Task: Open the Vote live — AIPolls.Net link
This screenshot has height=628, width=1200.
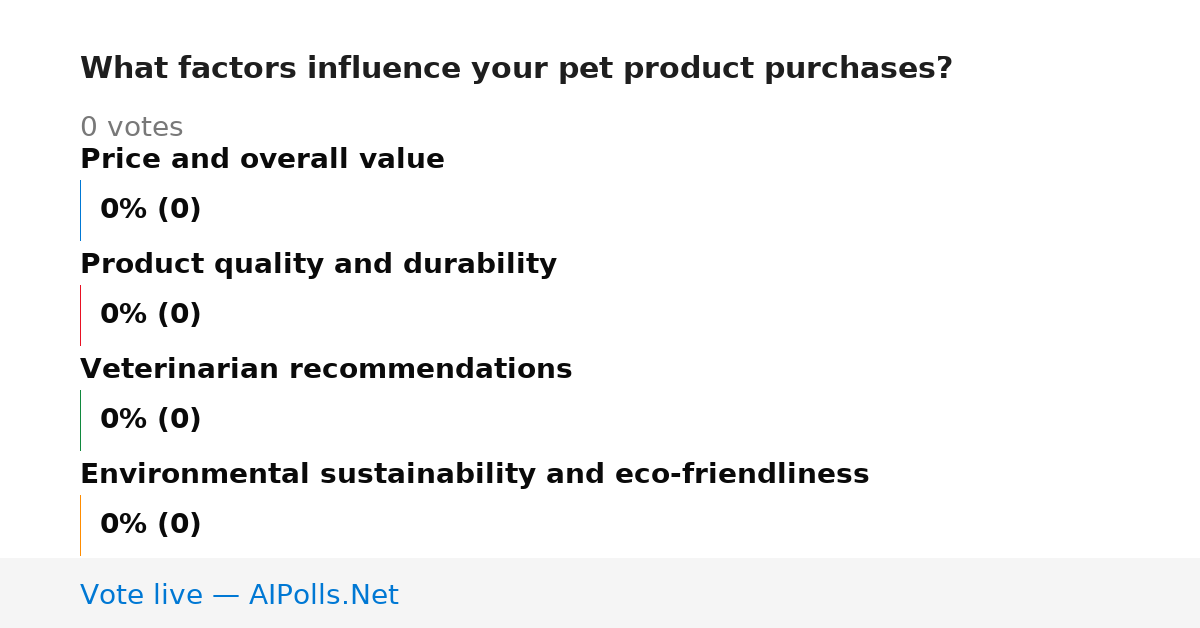Action: 239,595
